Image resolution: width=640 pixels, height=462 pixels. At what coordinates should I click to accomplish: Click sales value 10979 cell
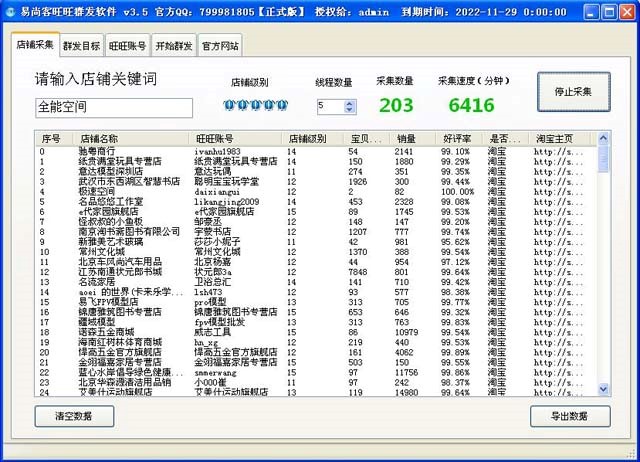tap(407, 332)
